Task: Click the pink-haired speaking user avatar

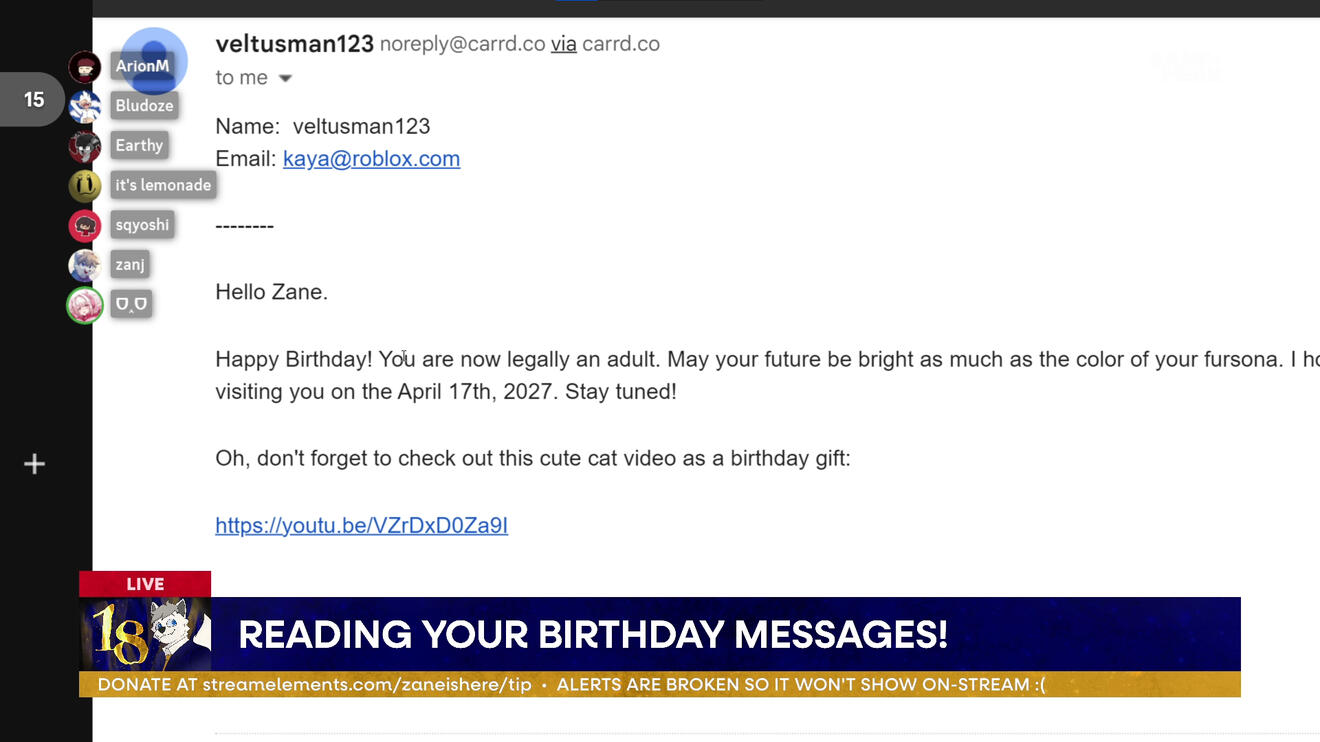Action: (85, 305)
